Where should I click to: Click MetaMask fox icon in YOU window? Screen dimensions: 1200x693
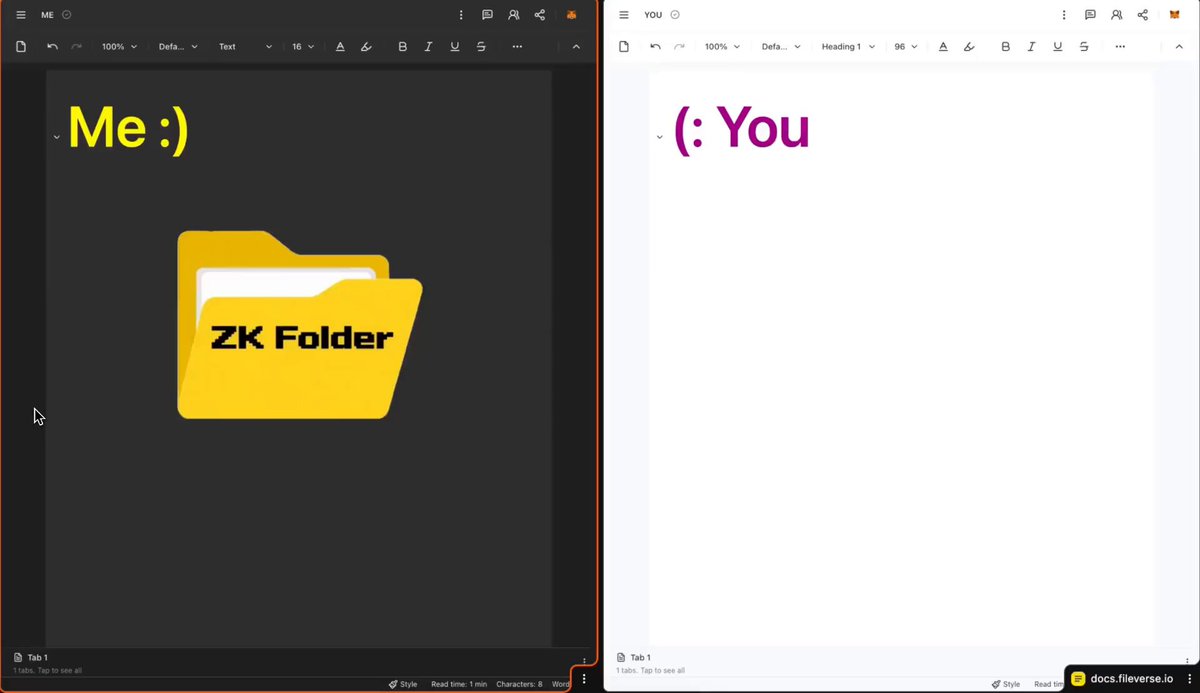coord(1175,15)
